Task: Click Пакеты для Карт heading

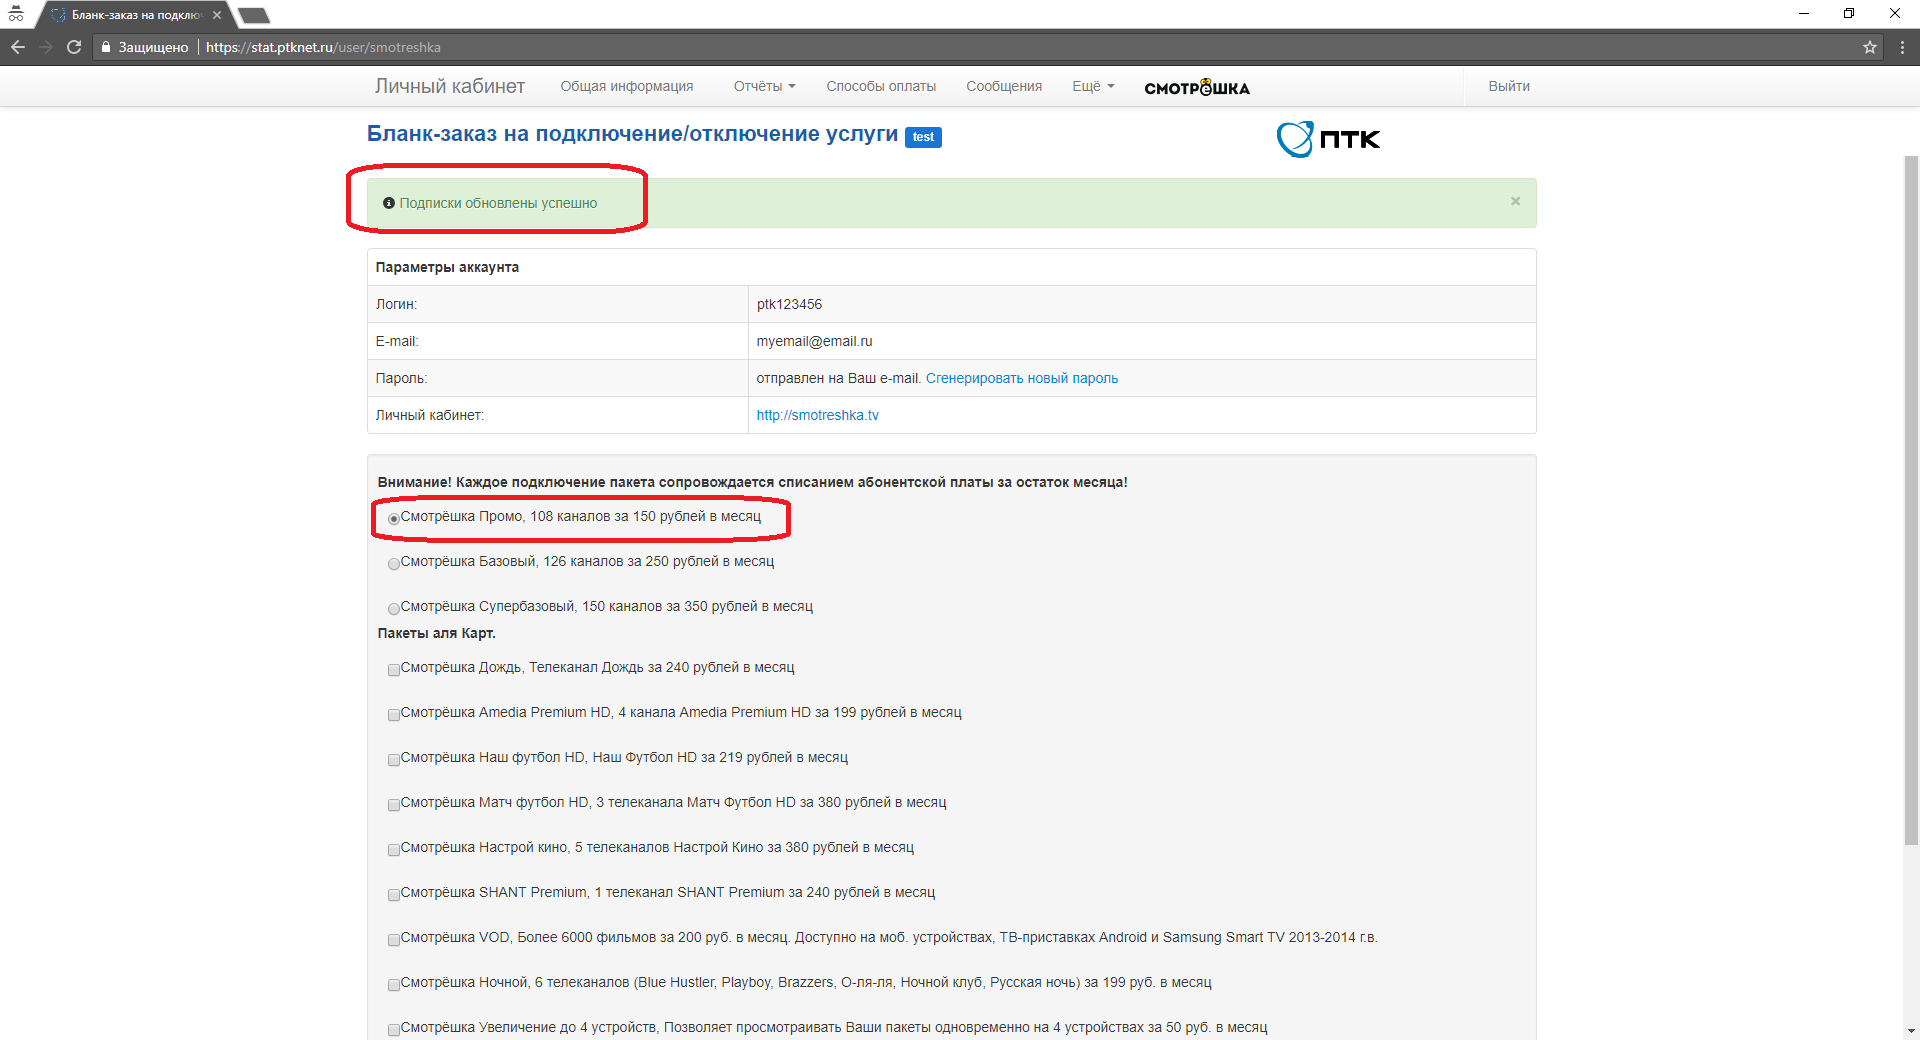Action: (436, 633)
